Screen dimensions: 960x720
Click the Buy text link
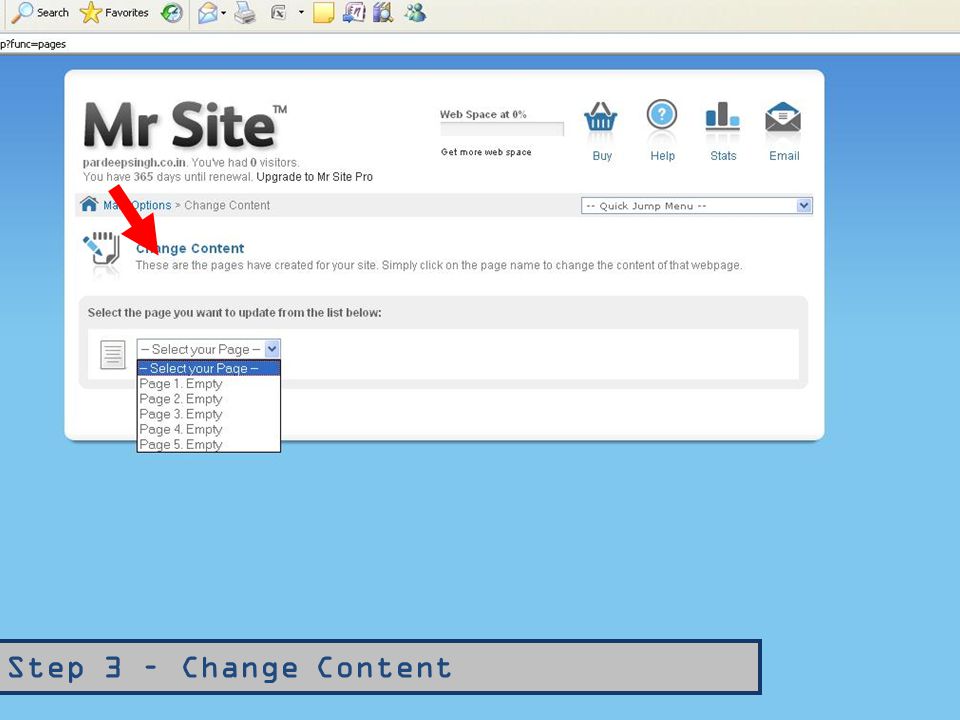point(602,156)
